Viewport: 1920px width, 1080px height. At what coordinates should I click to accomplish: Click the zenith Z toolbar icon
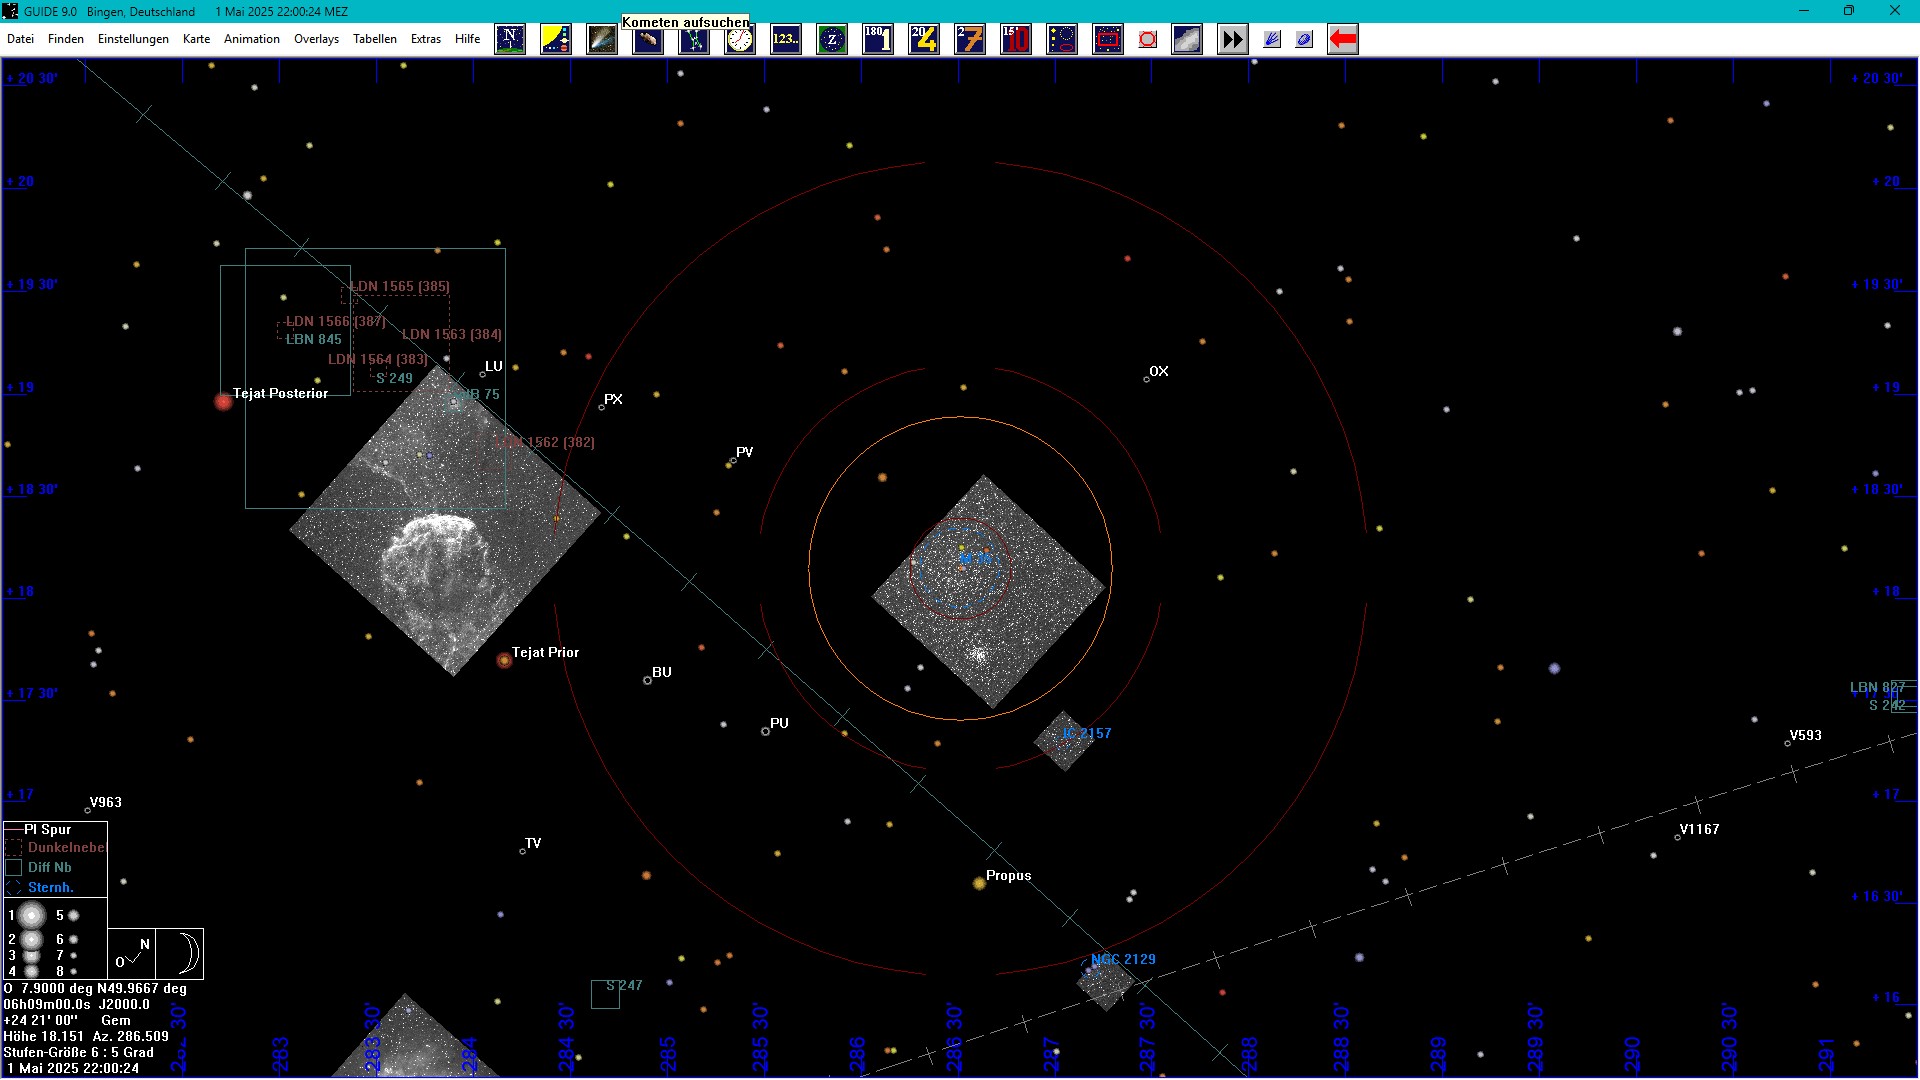pos(832,40)
